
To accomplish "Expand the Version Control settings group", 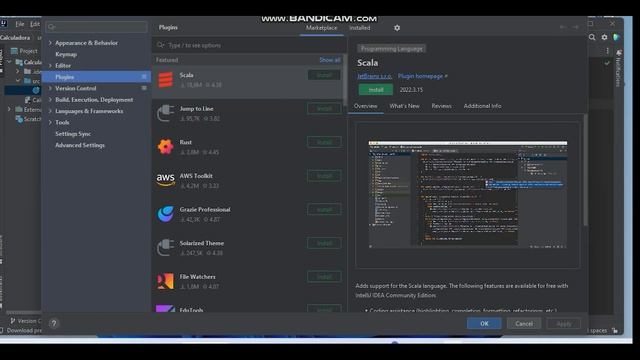I will click(x=50, y=88).
